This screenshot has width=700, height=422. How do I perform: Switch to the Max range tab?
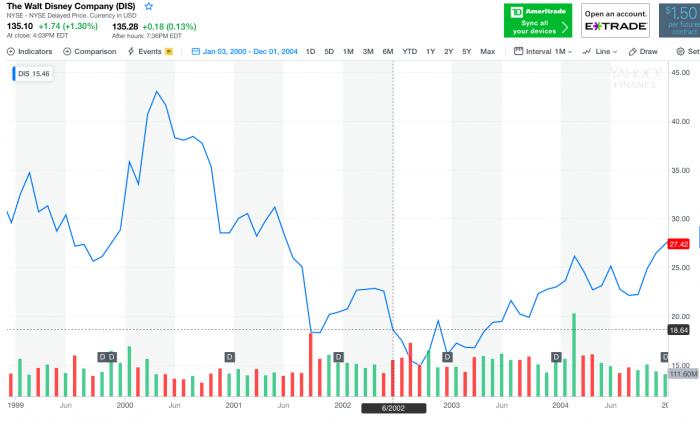click(x=487, y=51)
